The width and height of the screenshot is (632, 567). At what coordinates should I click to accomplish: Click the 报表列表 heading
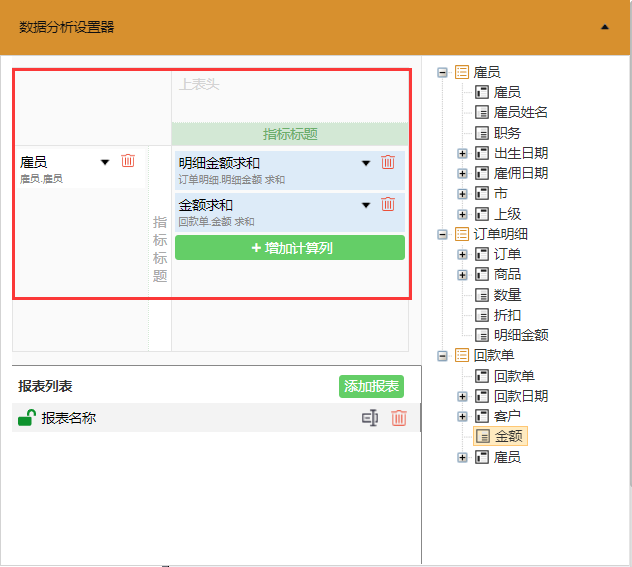point(45,386)
